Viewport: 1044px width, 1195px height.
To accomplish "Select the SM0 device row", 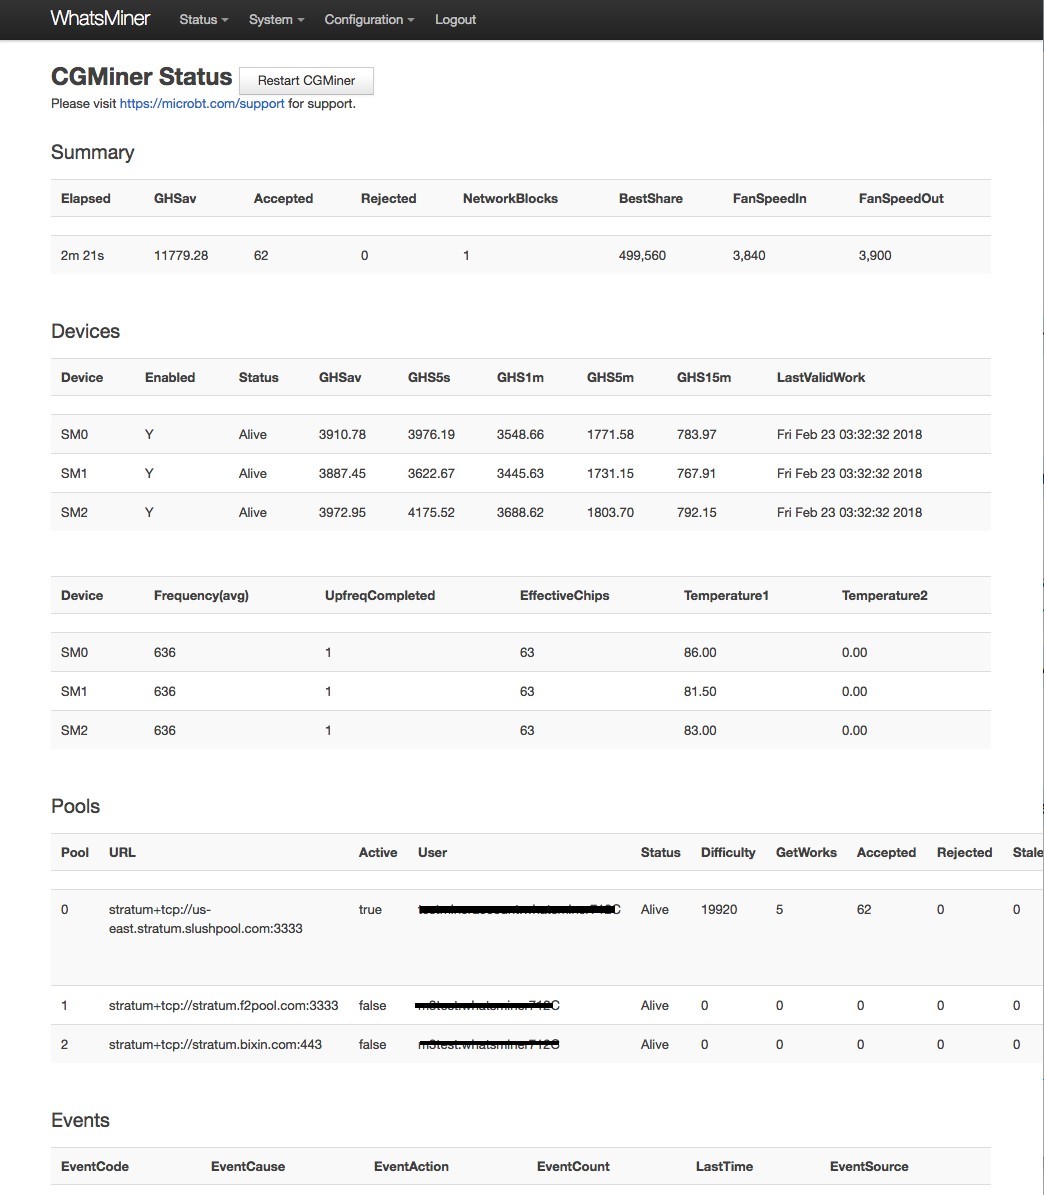I will click(74, 434).
